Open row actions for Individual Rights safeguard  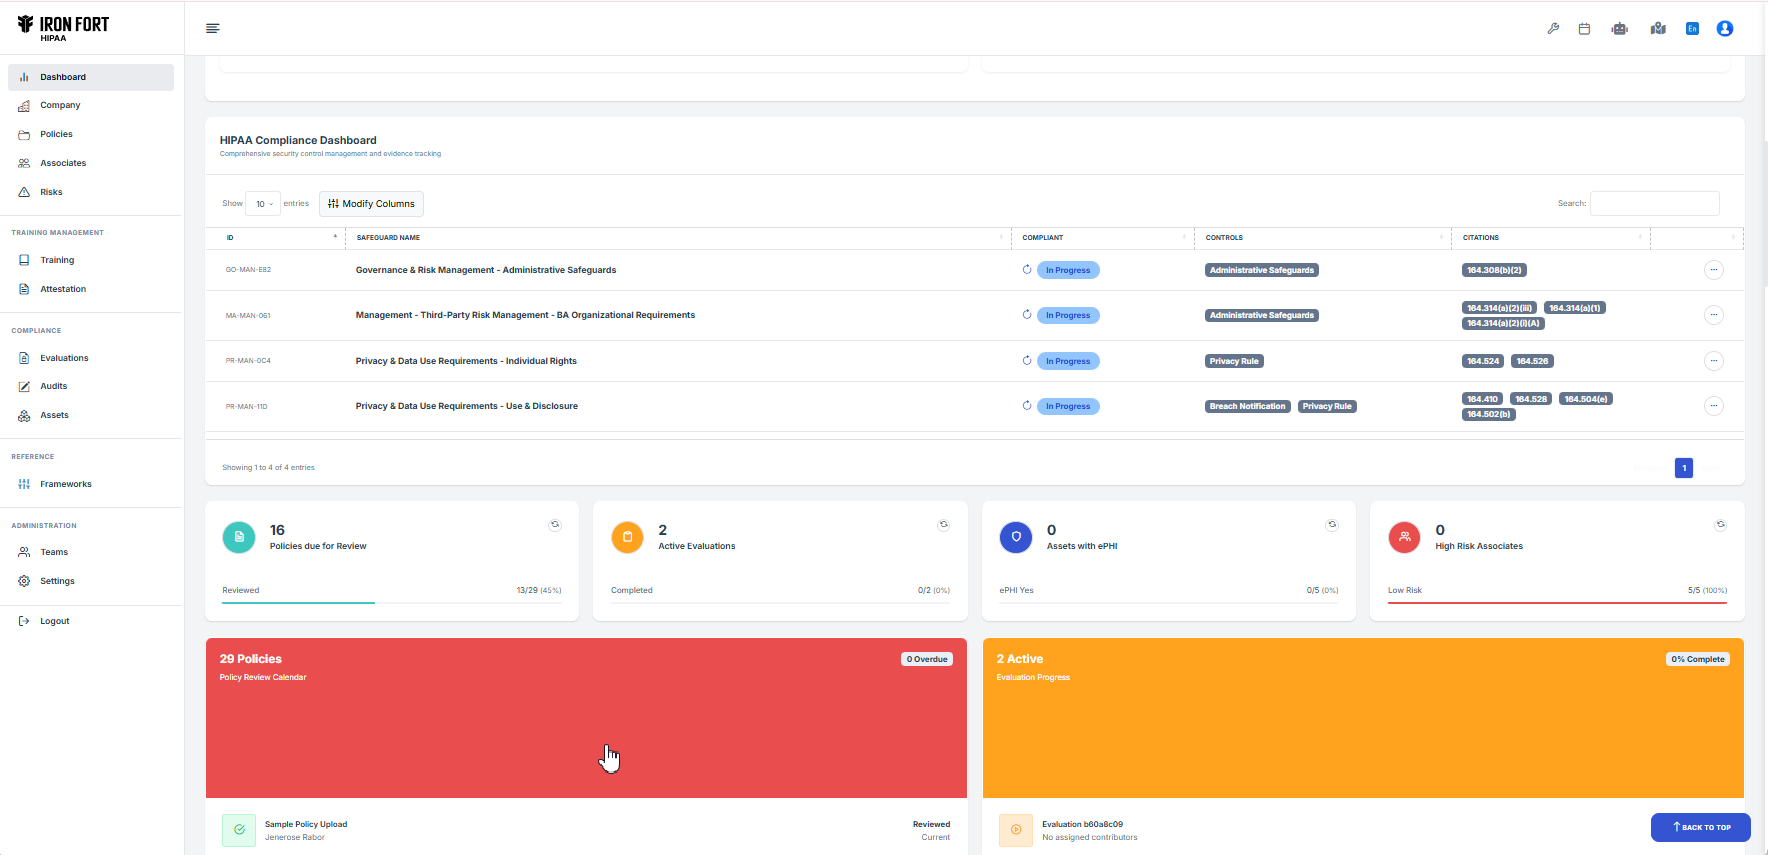point(1713,361)
